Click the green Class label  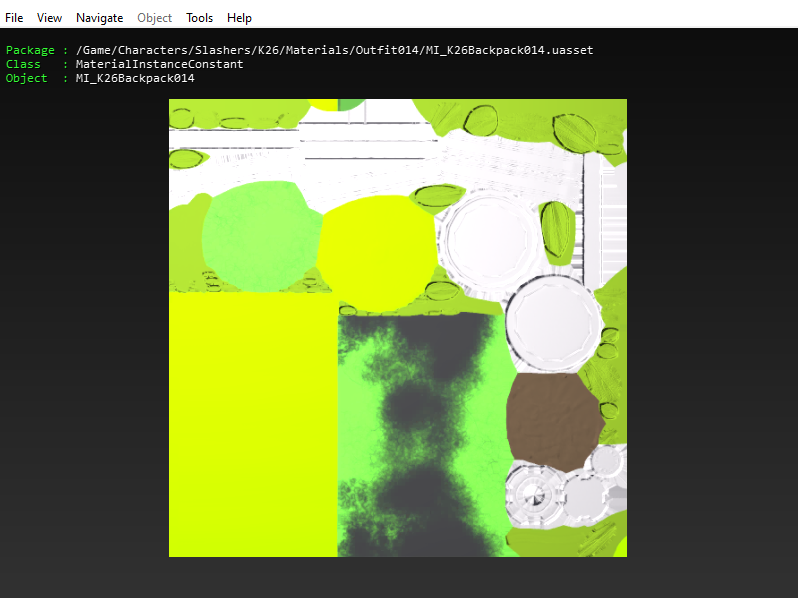tap(23, 64)
